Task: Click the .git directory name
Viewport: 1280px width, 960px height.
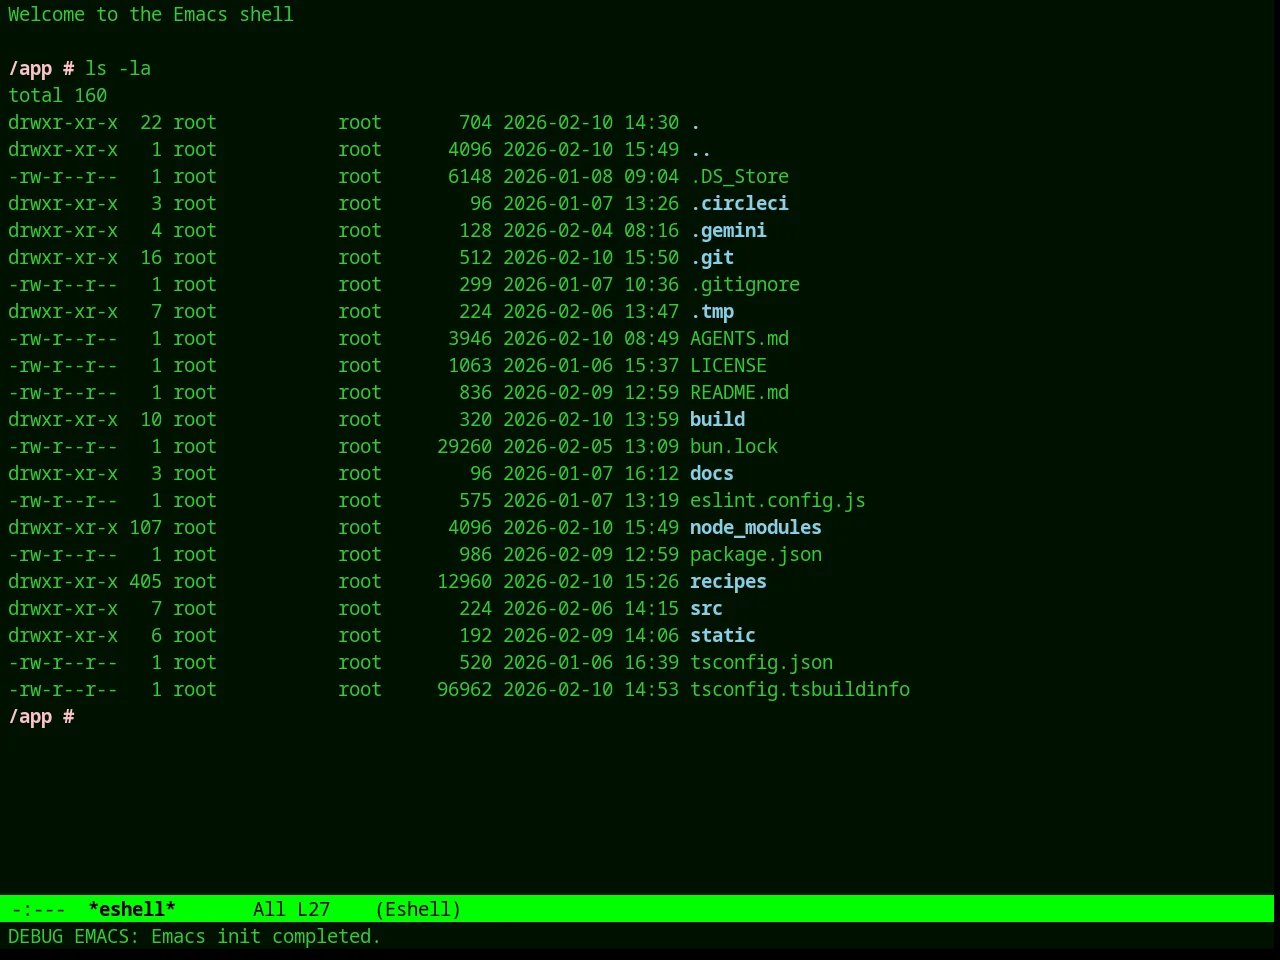Action: [712, 257]
